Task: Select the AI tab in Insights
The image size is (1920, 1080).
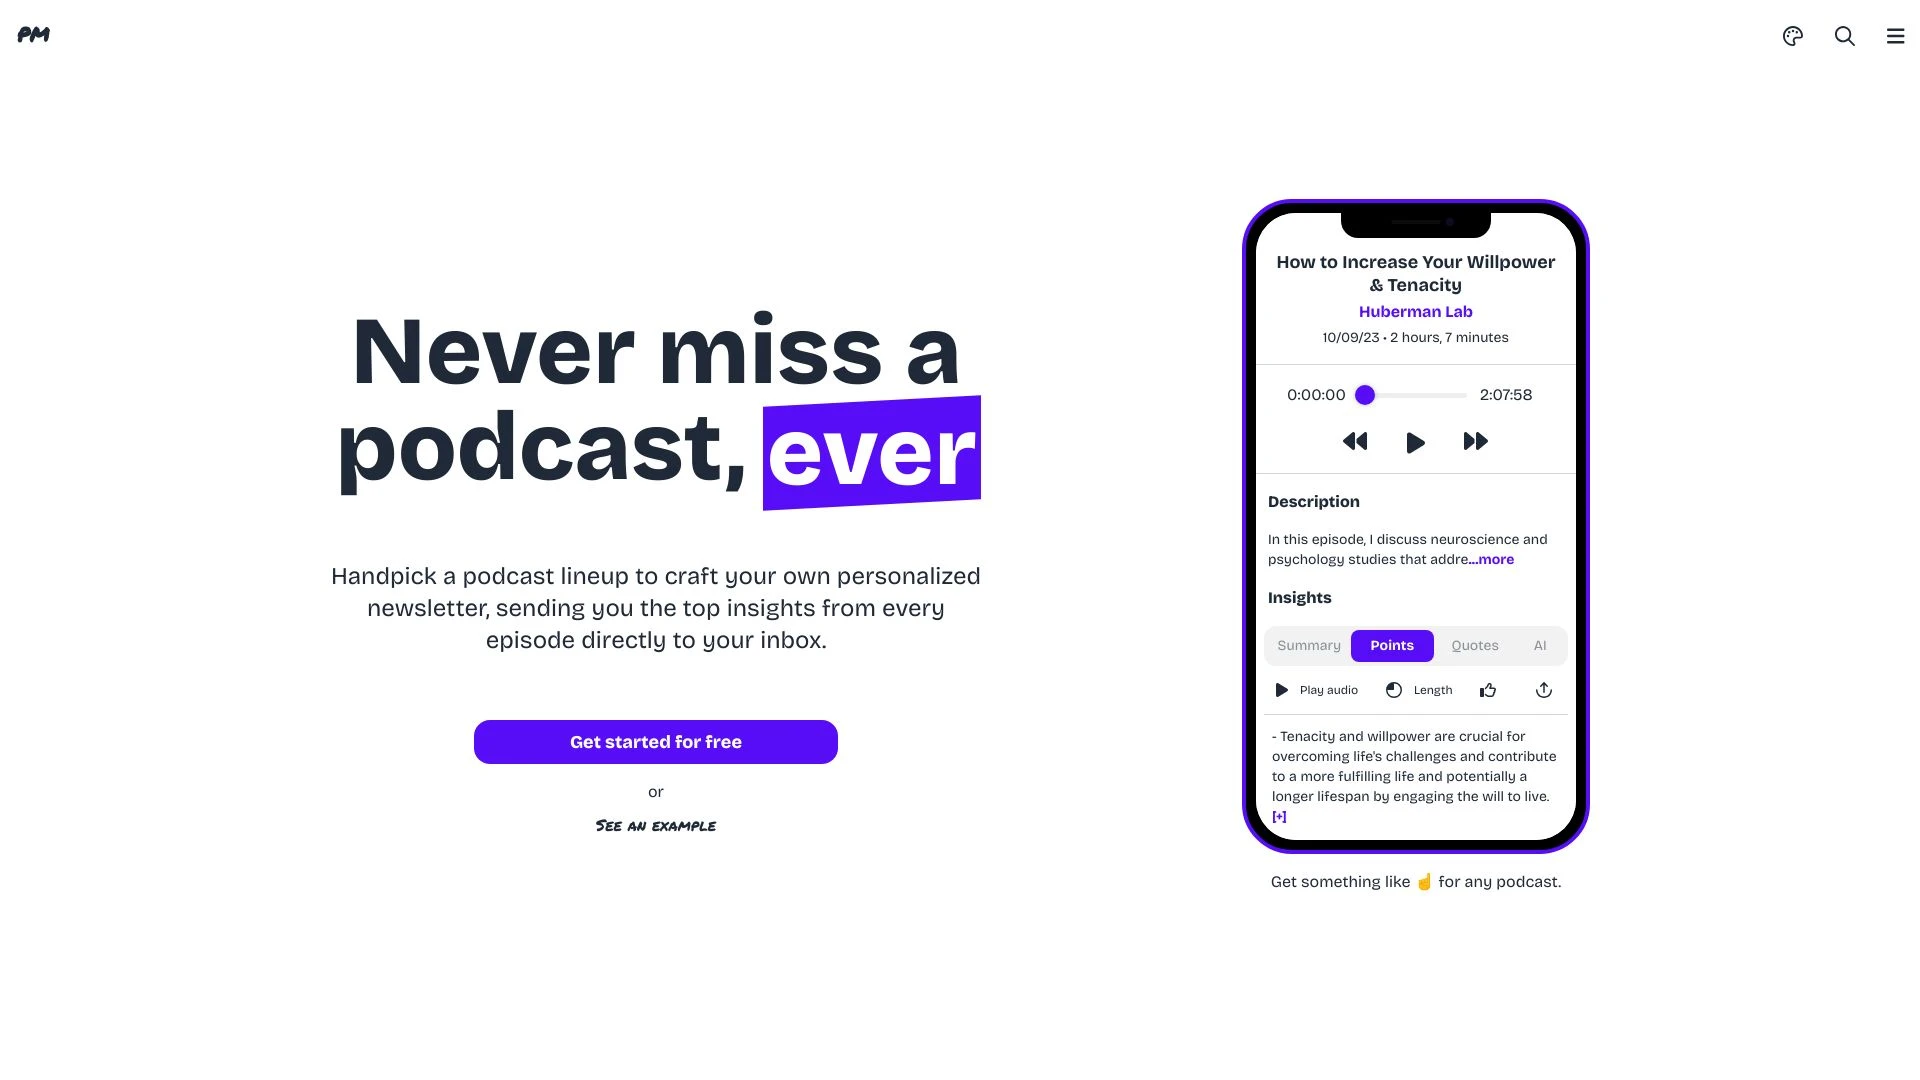Action: coord(1539,645)
